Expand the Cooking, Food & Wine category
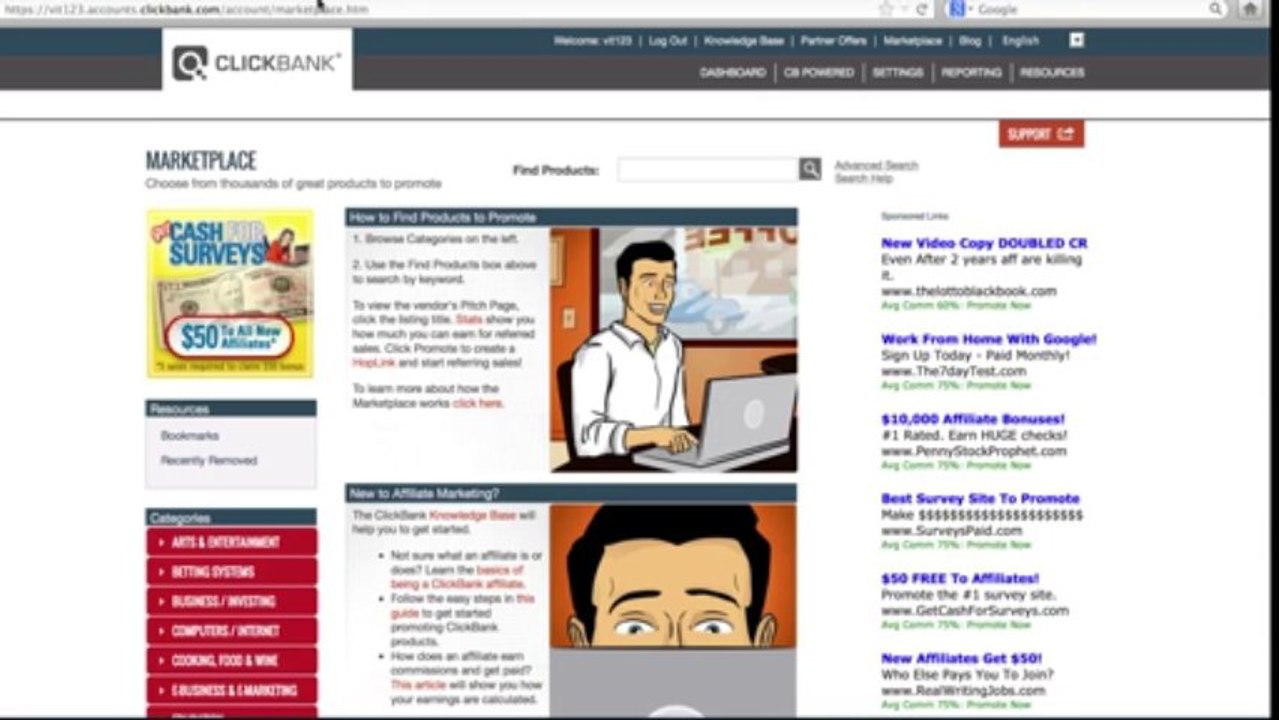 231,660
